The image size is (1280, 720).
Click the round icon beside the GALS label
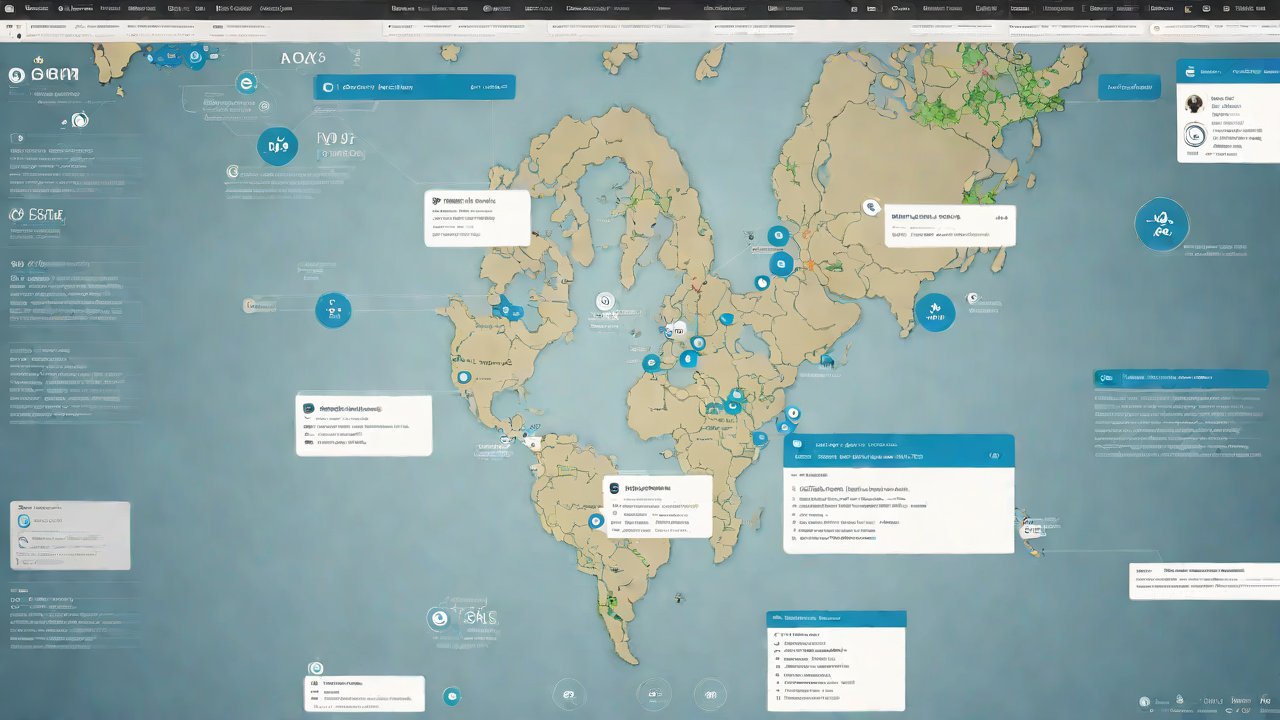coord(438,619)
